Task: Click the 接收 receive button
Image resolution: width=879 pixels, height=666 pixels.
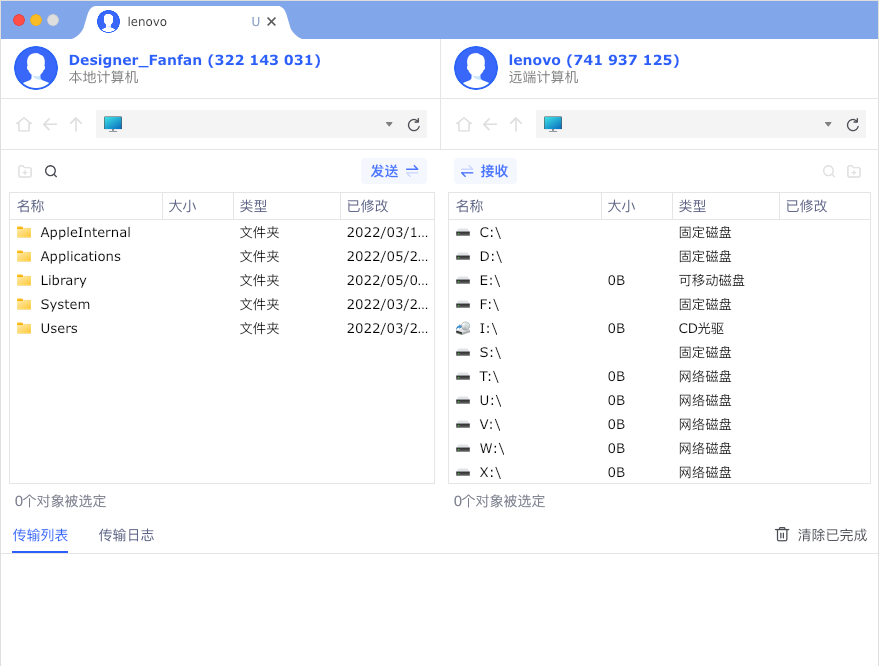Action: (485, 171)
